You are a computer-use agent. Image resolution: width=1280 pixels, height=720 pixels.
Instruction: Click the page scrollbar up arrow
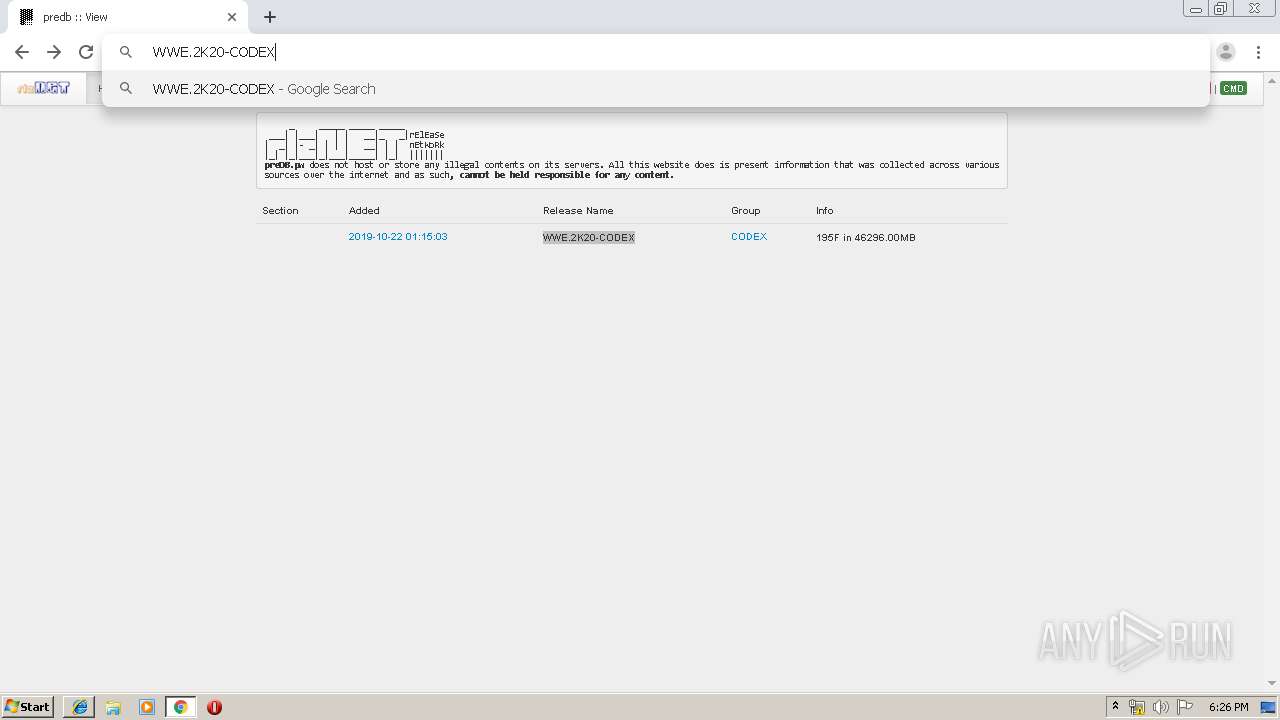pos(1272,81)
